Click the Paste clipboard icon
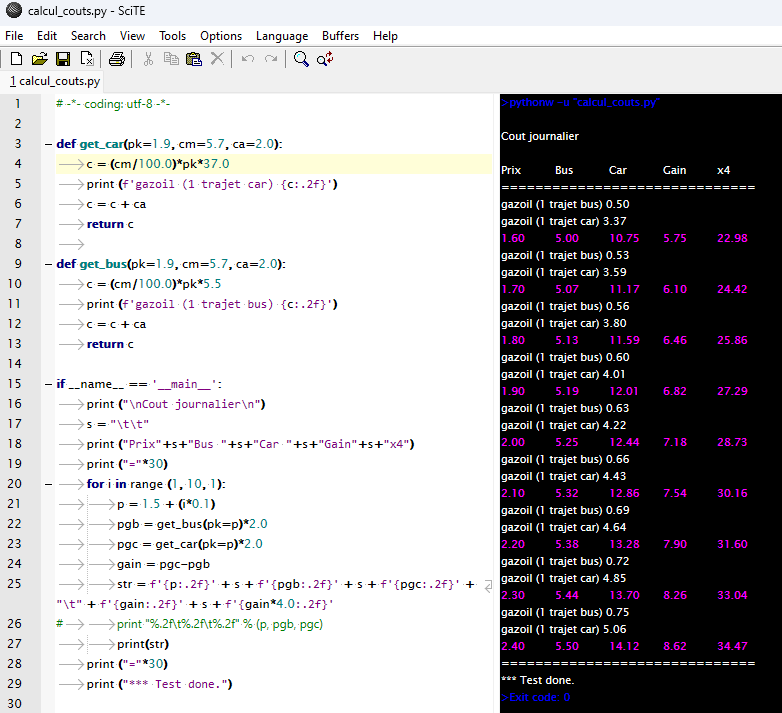The image size is (782, 713). [x=194, y=59]
